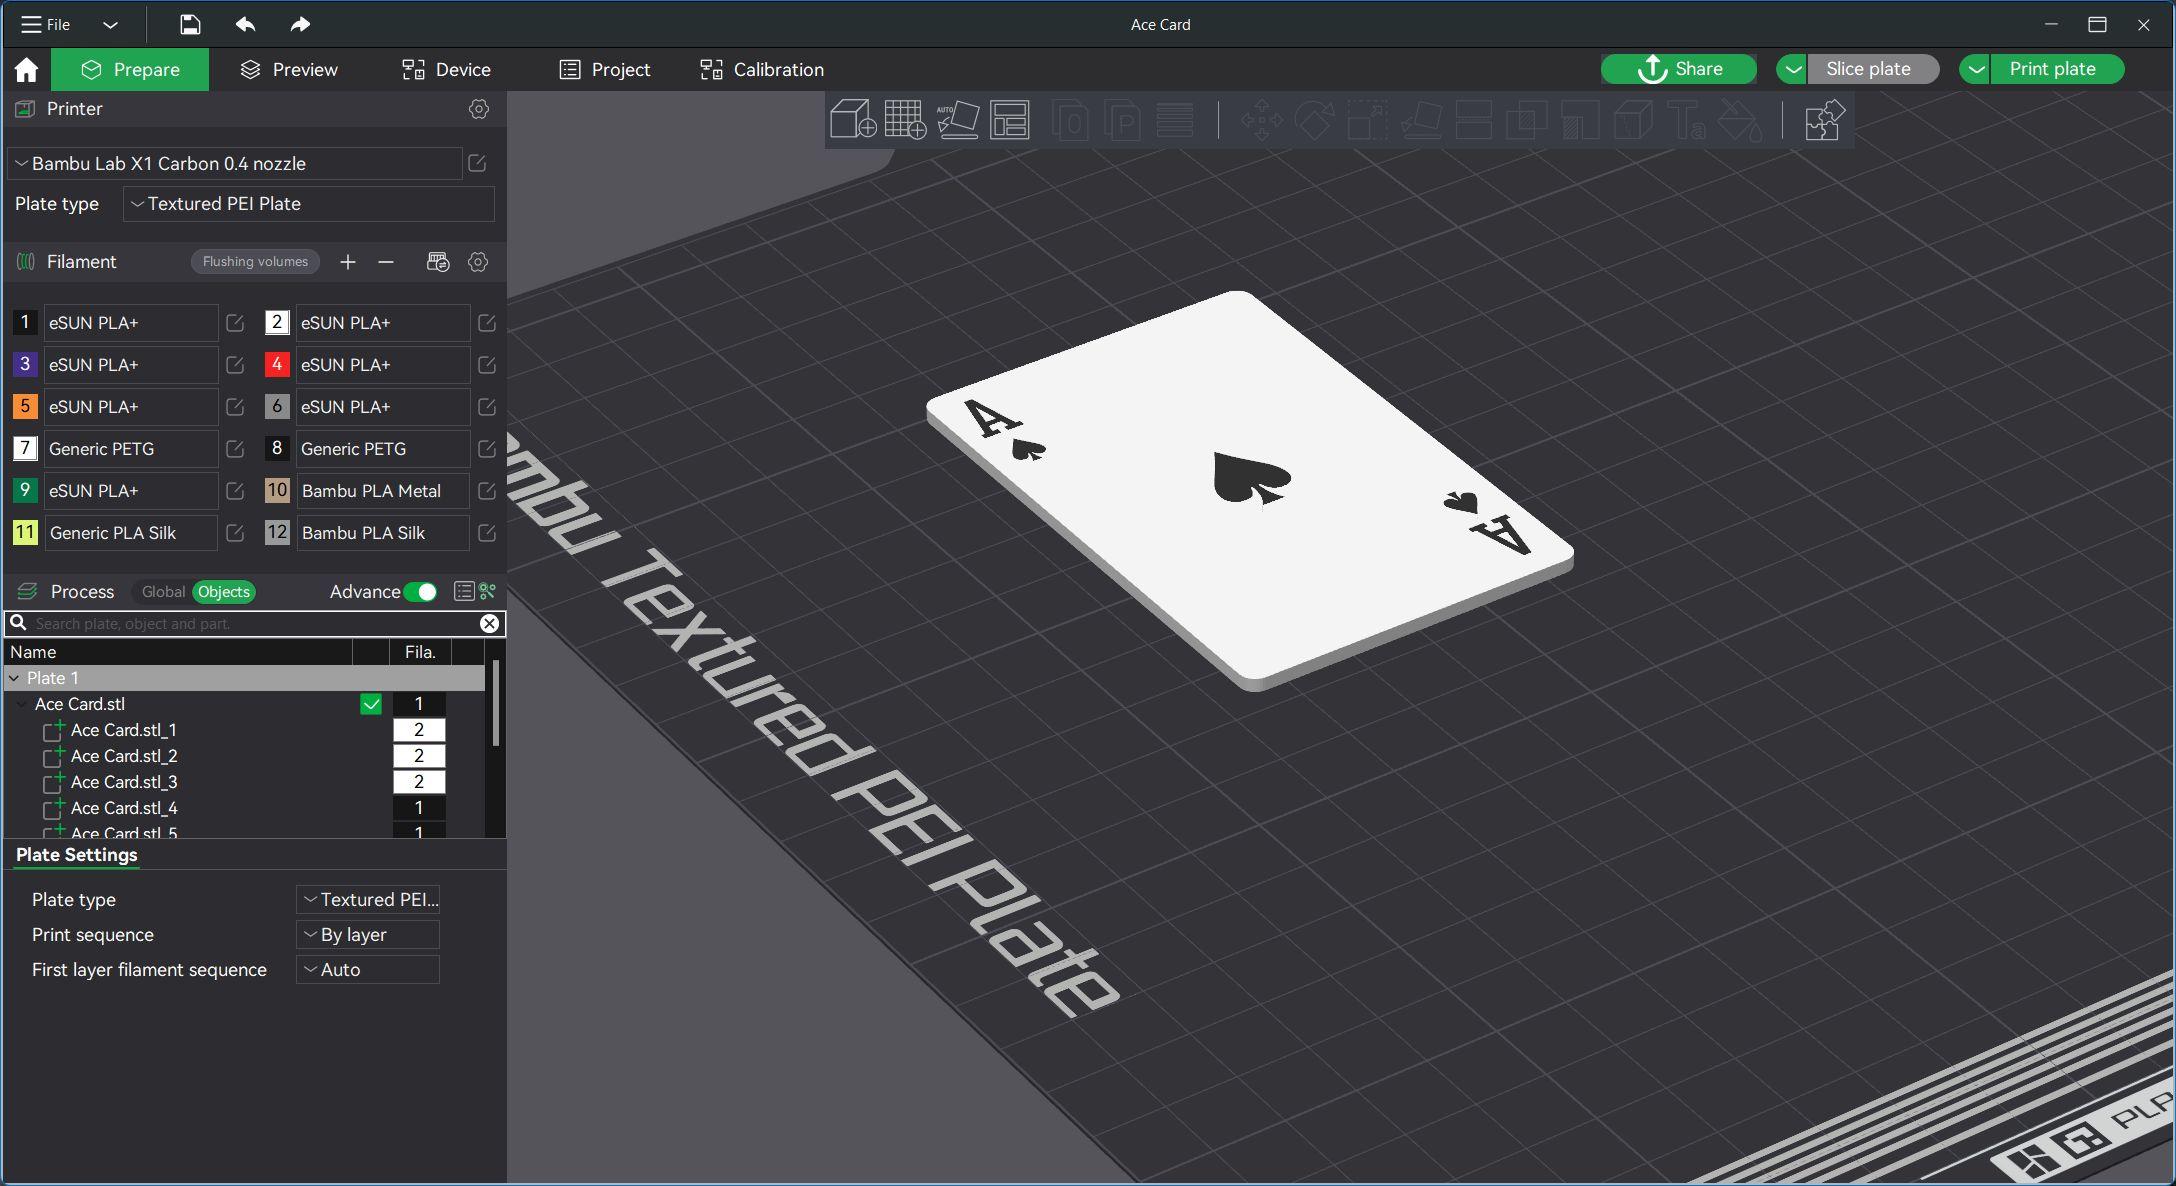Toggle the Advance mode switch
The height and width of the screenshot is (1186, 2176).
[x=421, y=592]
